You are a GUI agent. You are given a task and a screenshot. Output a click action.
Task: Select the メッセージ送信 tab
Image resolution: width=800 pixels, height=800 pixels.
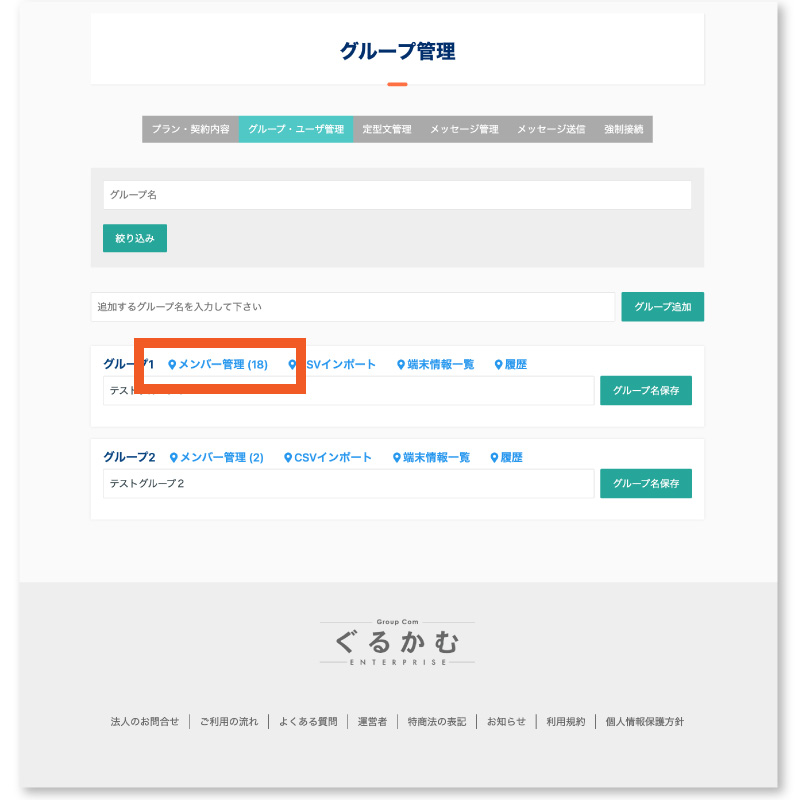pos(551,129)
